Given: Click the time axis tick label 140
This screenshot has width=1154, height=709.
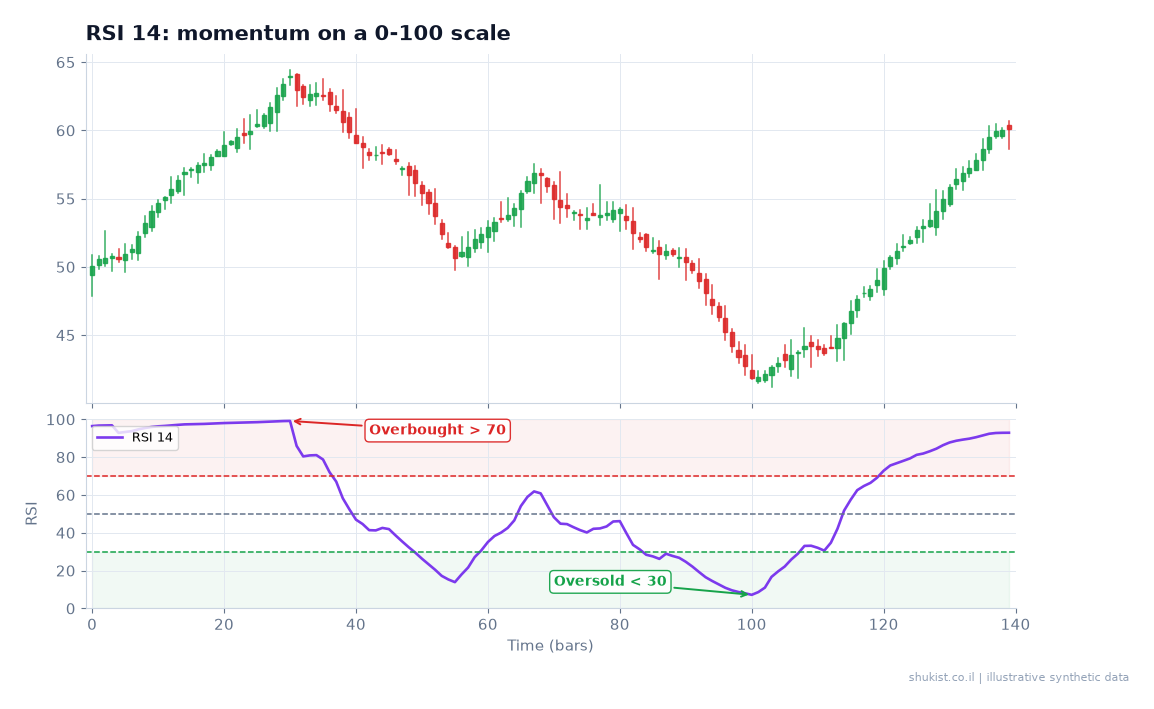Looking at the screenshot, I should pos(1016,625).
